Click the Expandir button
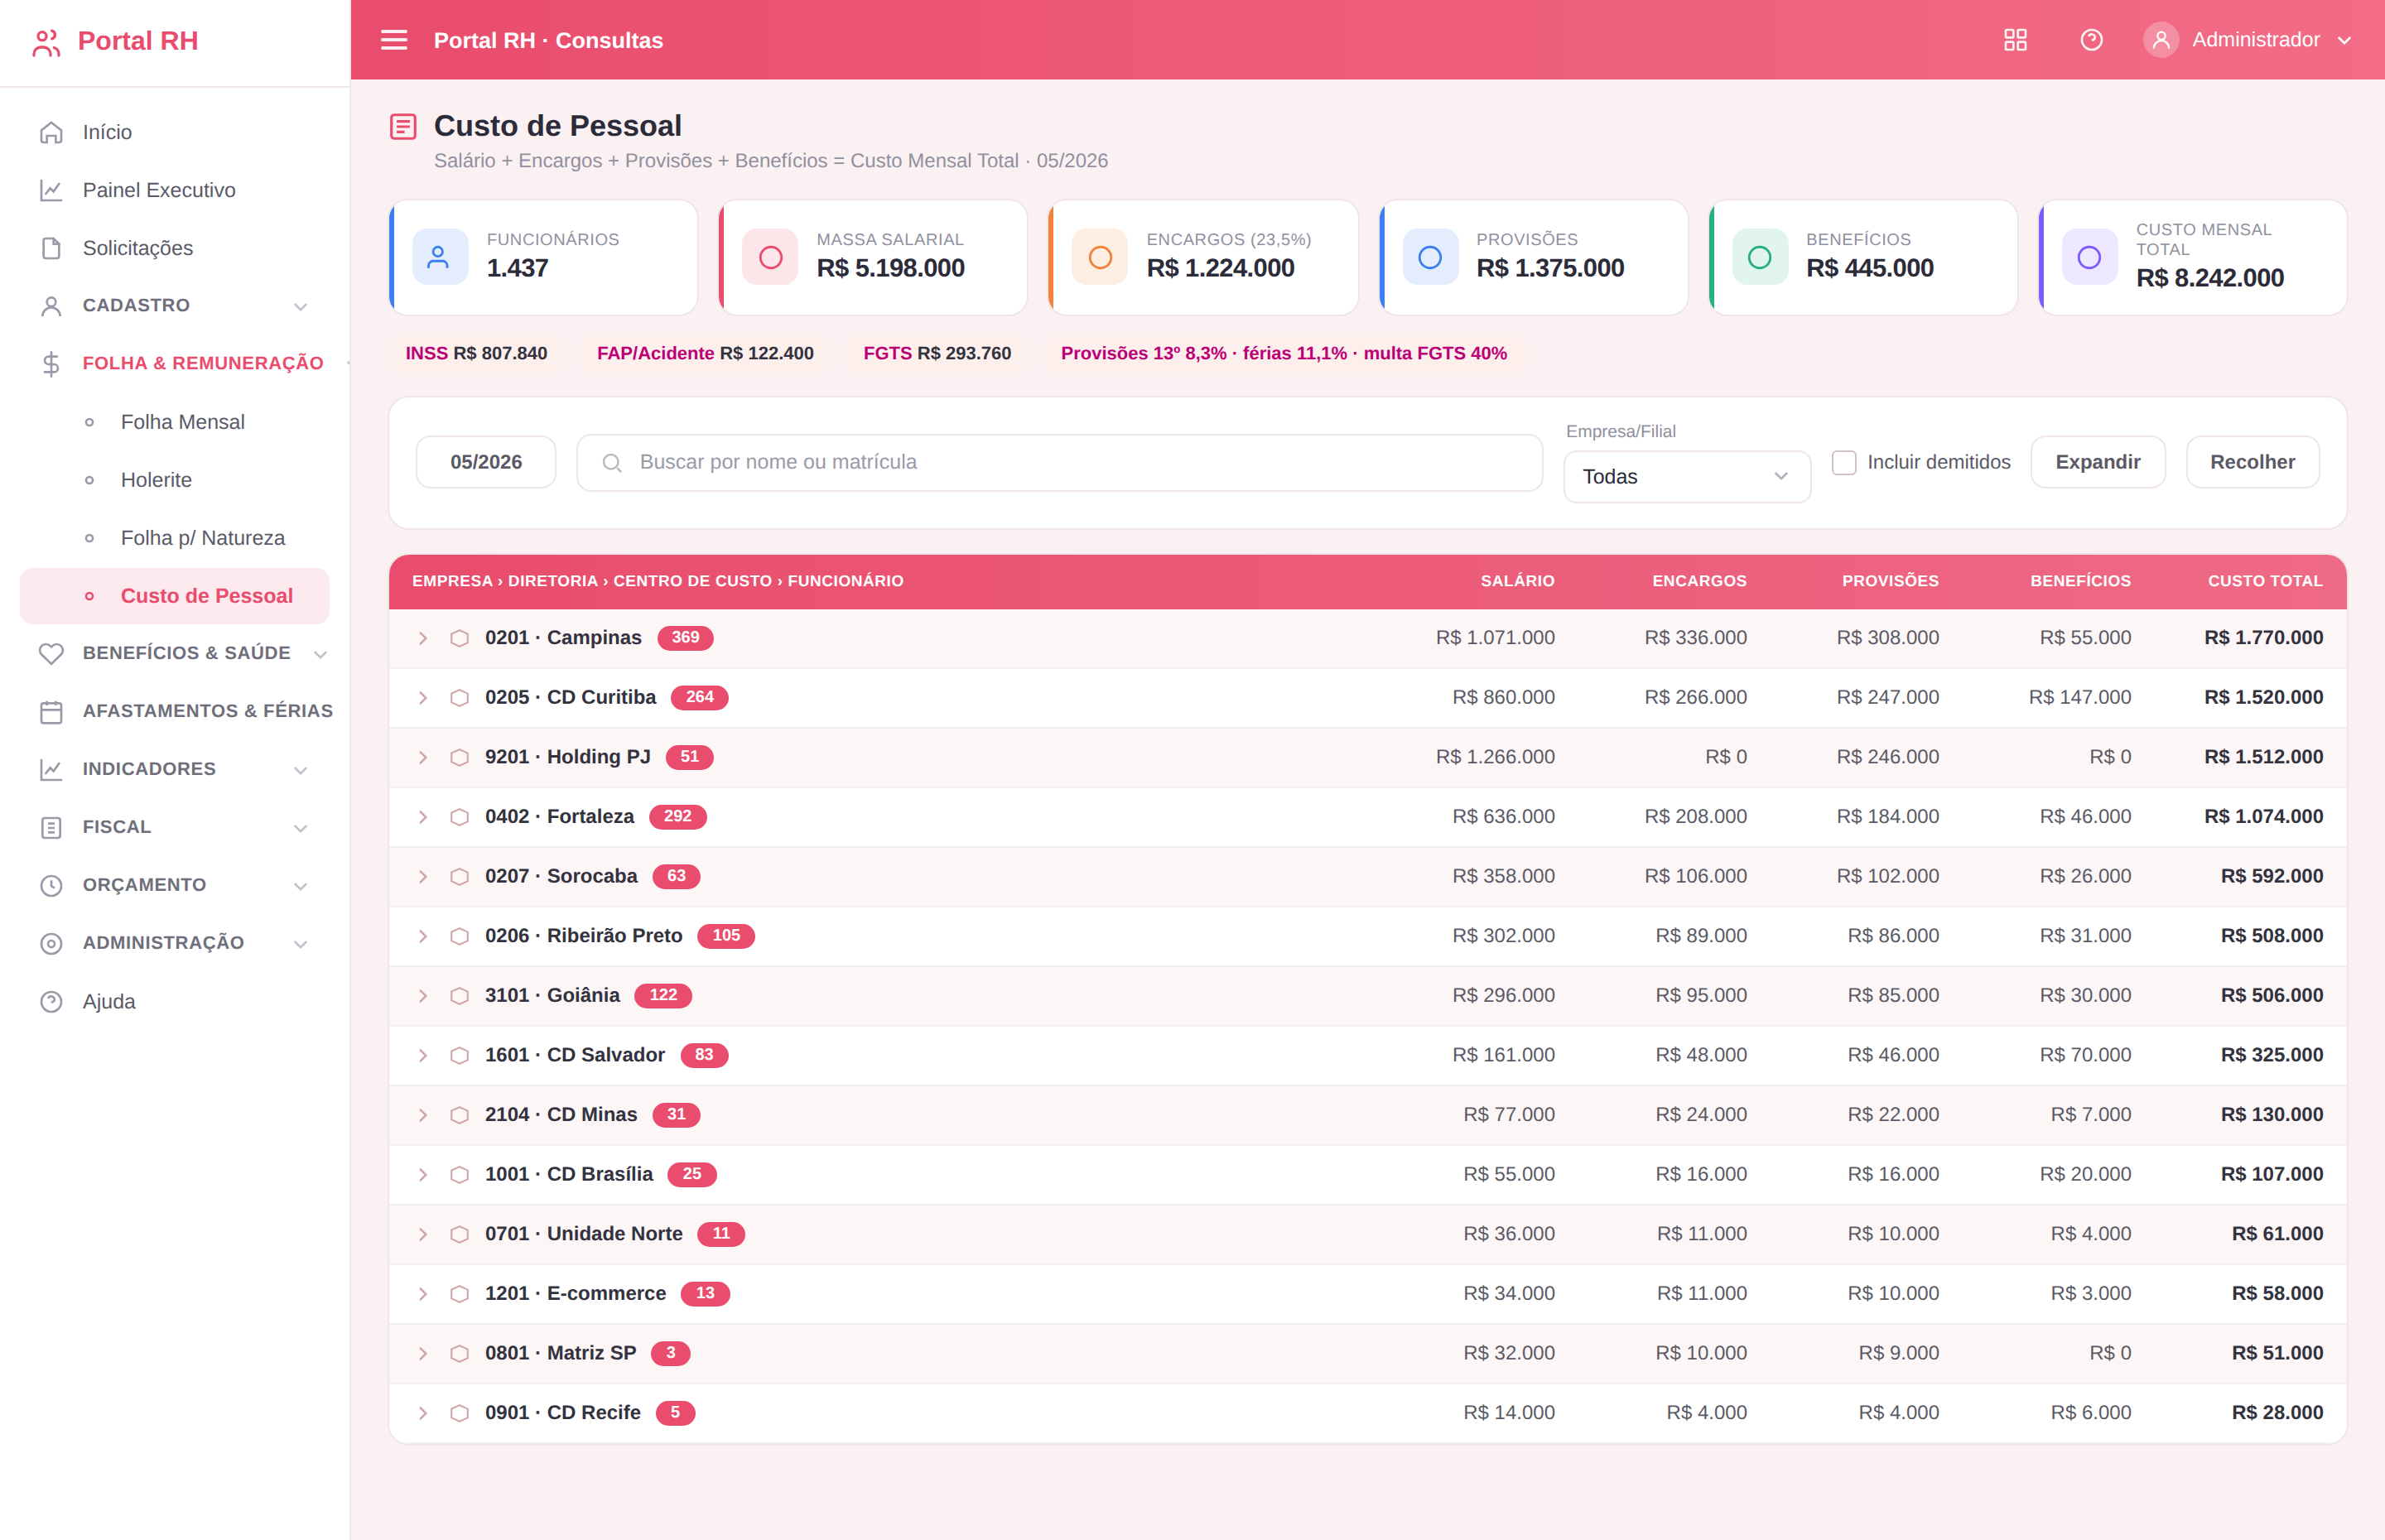Screen dimensions: 2385x1540 click(x=2097, y=462)
